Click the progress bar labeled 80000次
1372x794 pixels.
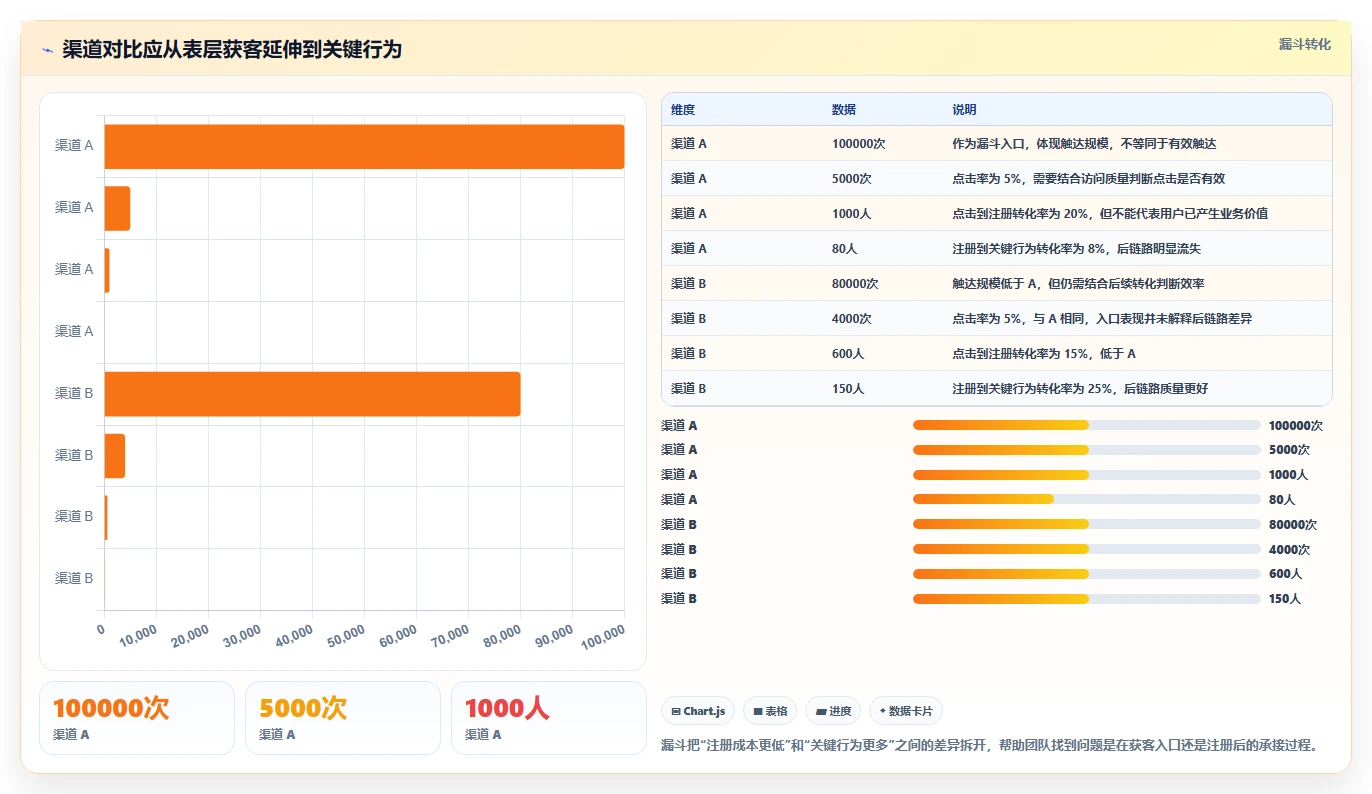point(1086,524)
